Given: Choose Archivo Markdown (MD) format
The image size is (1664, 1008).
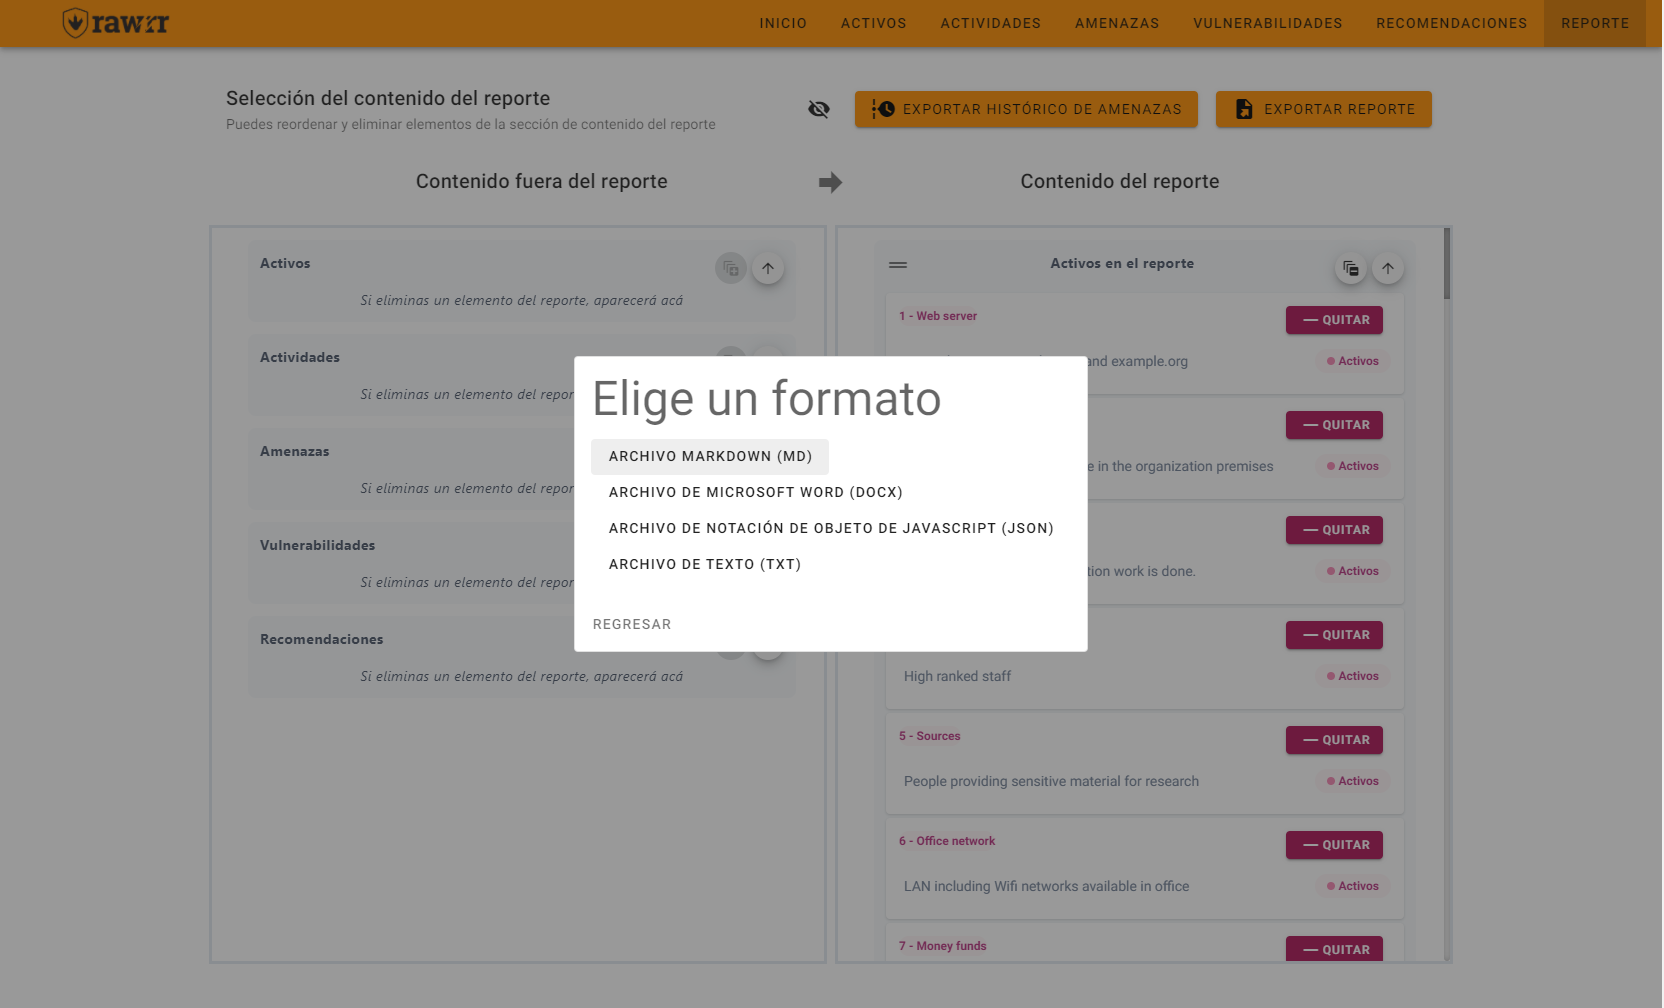Looking at the screenshot, I should 710,456.
